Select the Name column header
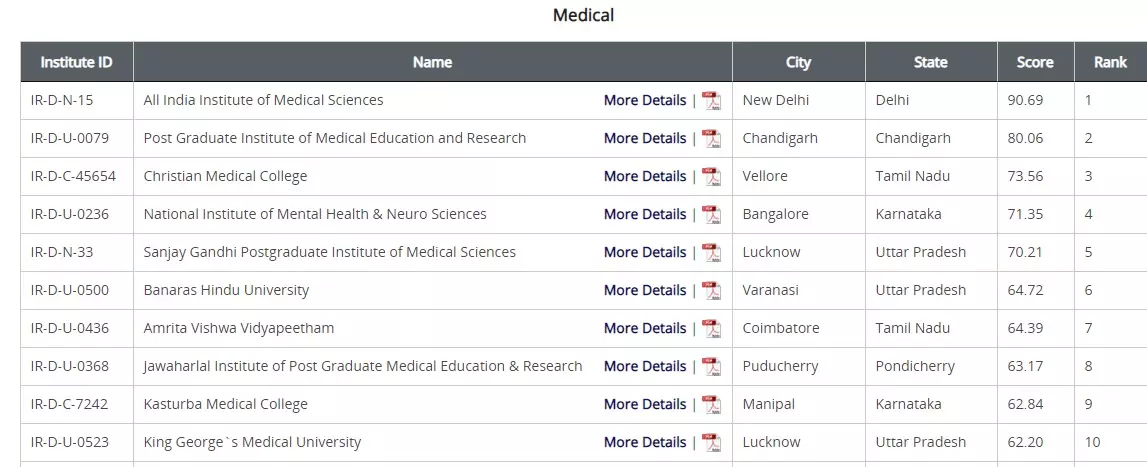Screen dimensions: 1147x467 432,62
